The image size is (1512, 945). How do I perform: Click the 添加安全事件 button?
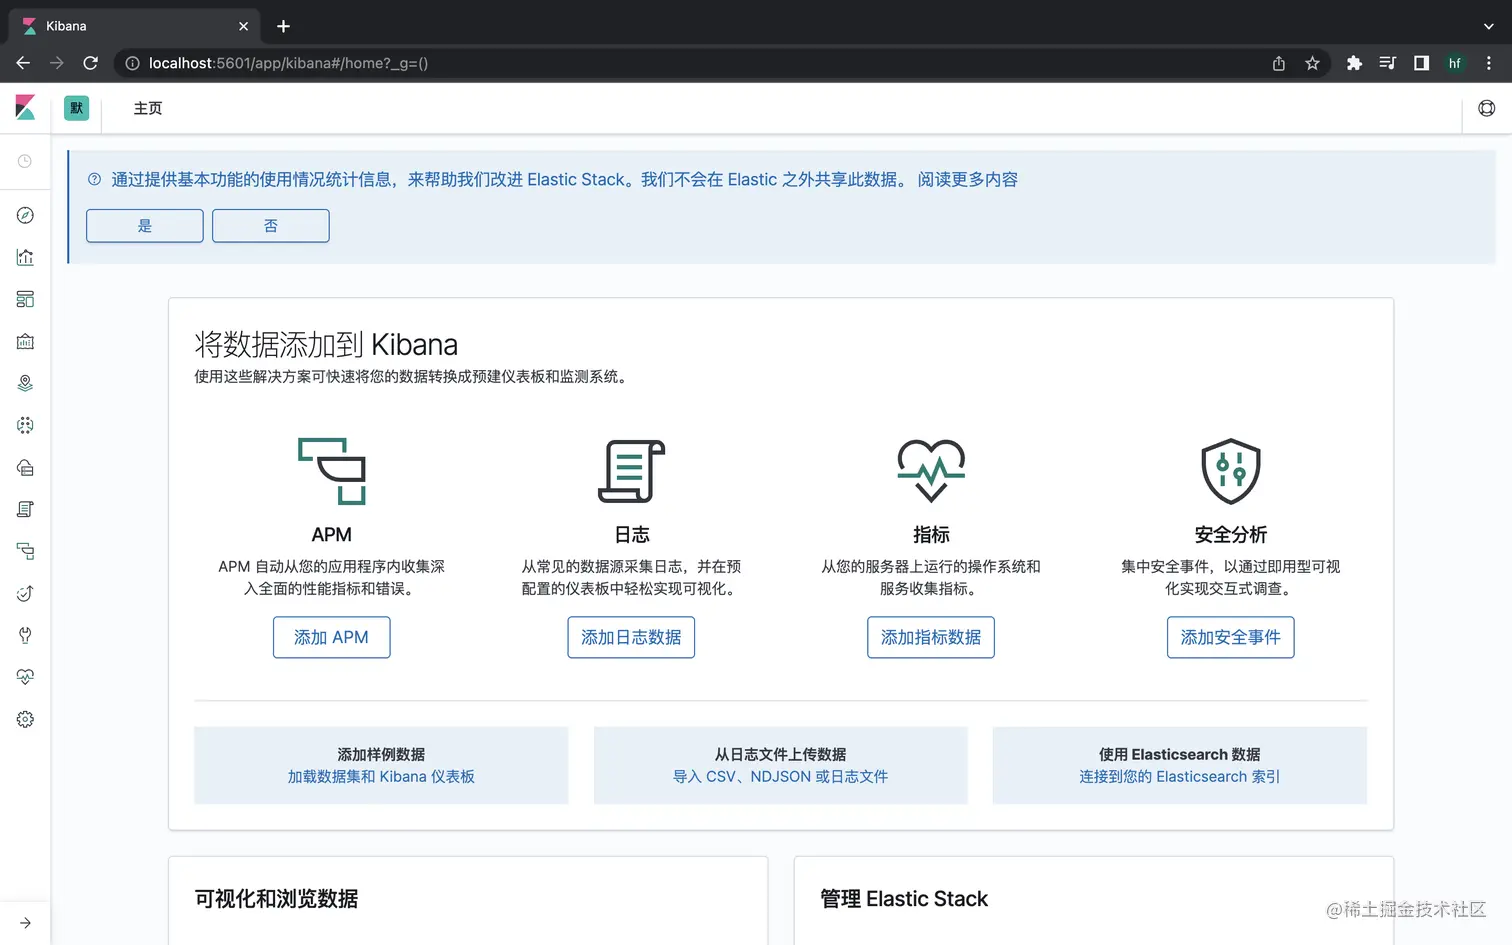tap(1231, 638)
